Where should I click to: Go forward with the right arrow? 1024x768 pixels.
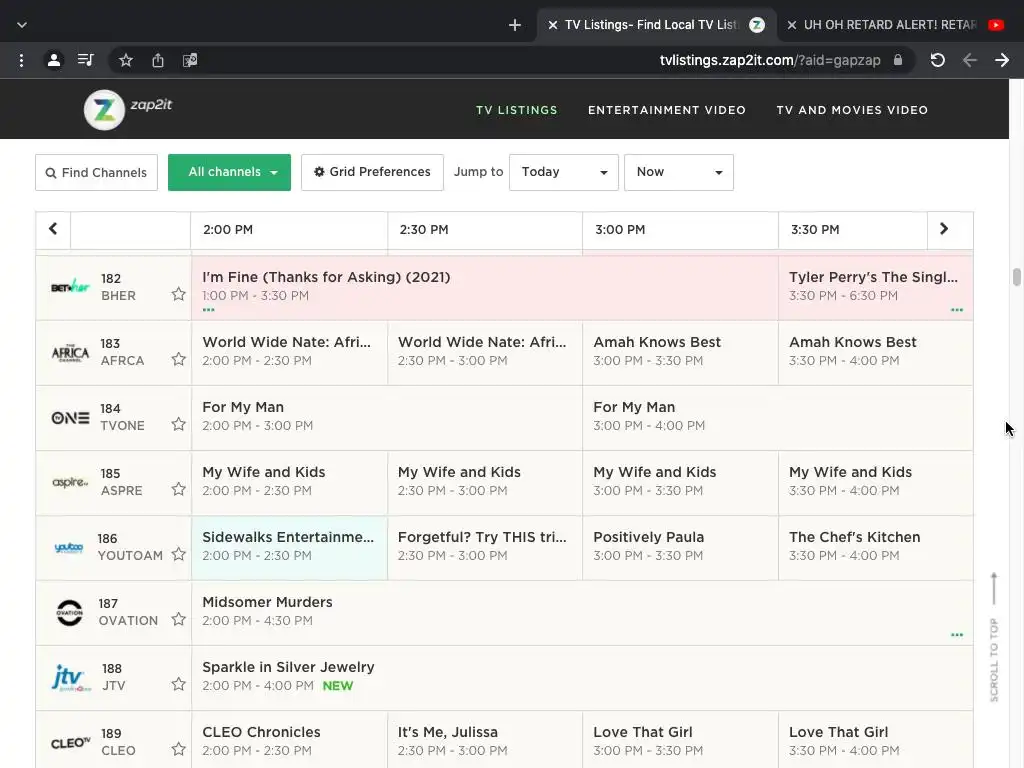click(x=1002, y=61)
